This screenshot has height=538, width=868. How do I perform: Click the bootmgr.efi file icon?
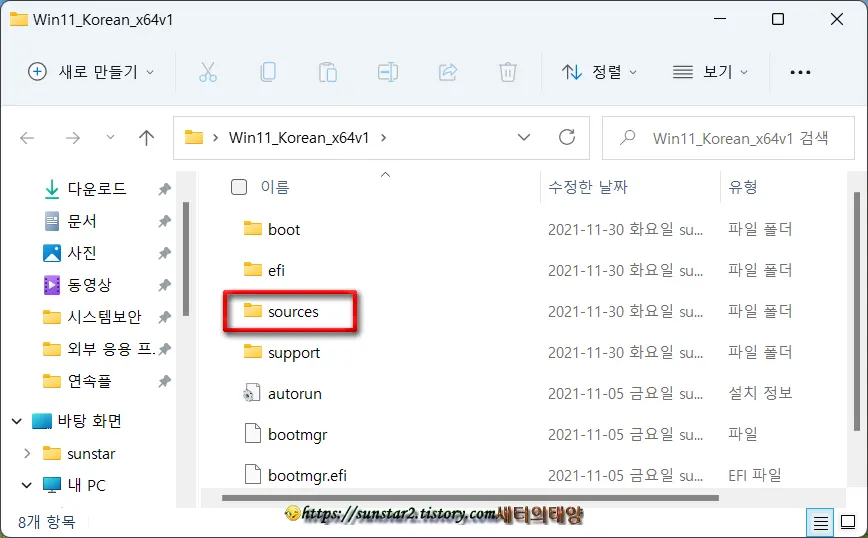pos(253,475)
